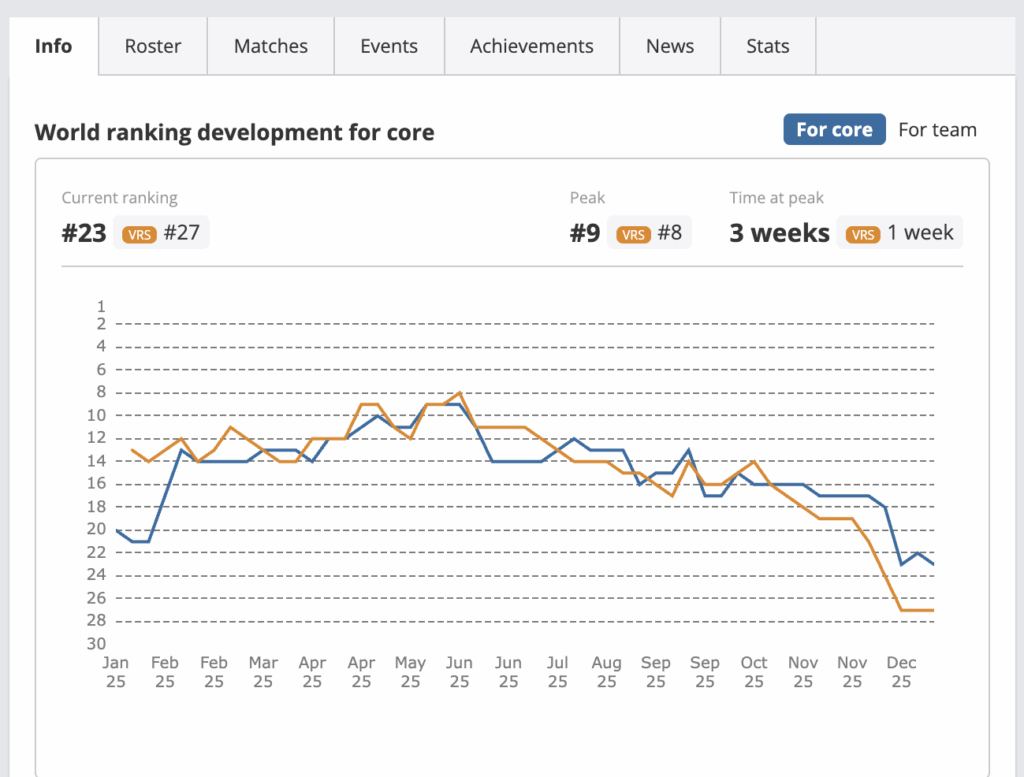Click the blue line's start at Jan 25
The image size is (1024, 777).
click(x=117, y=530)
